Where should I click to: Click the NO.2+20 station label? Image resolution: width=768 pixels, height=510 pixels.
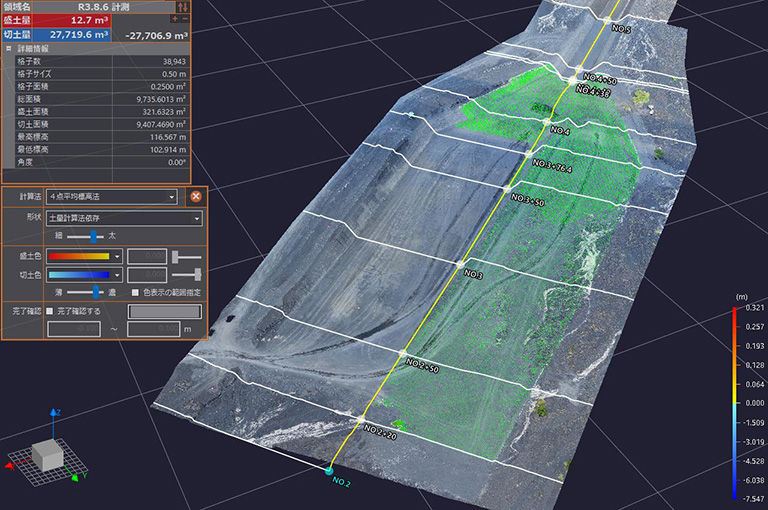pyautogui.click(x=380, y=431)
